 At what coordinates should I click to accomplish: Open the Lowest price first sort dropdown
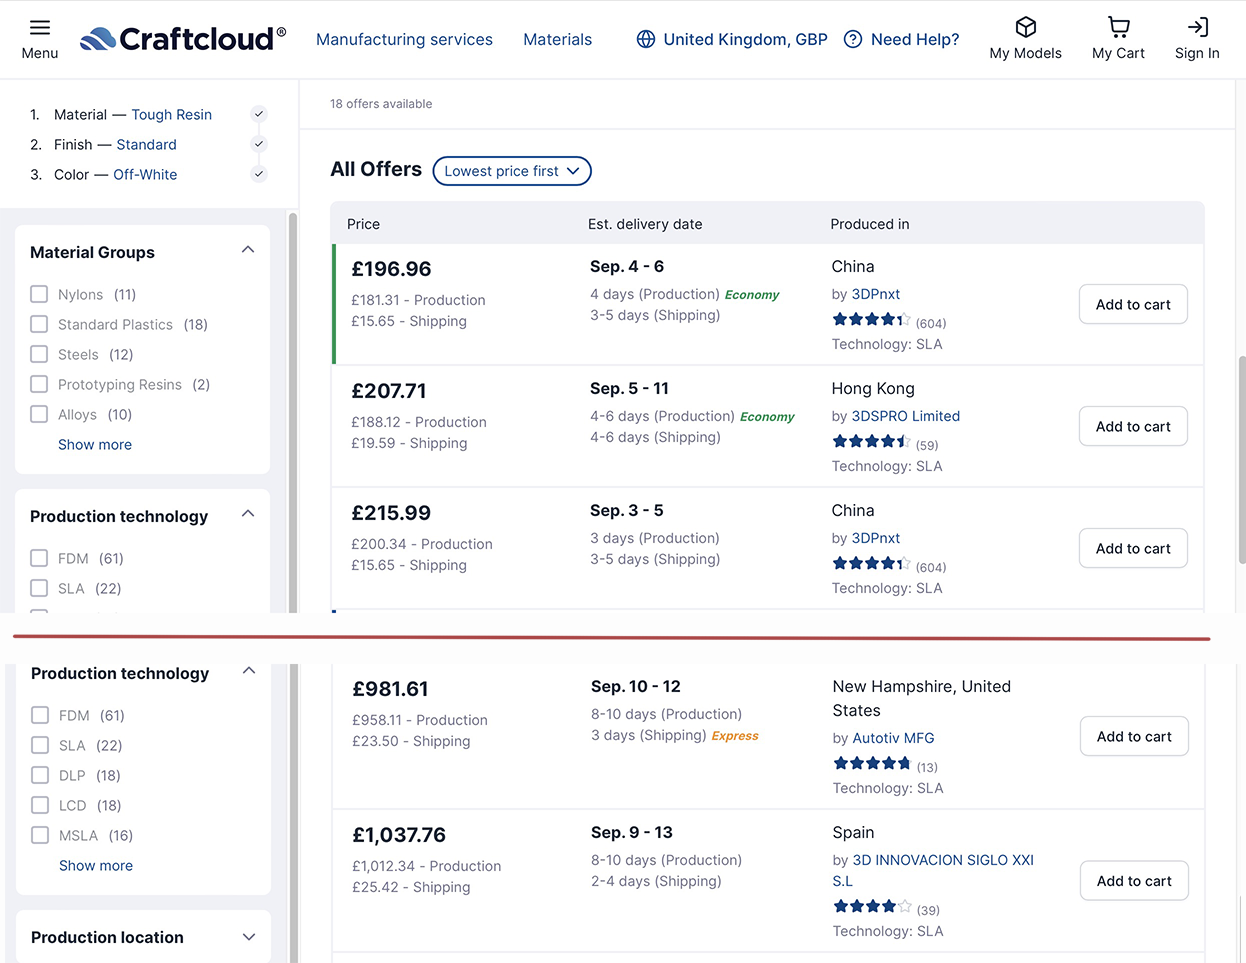[512, 171]
